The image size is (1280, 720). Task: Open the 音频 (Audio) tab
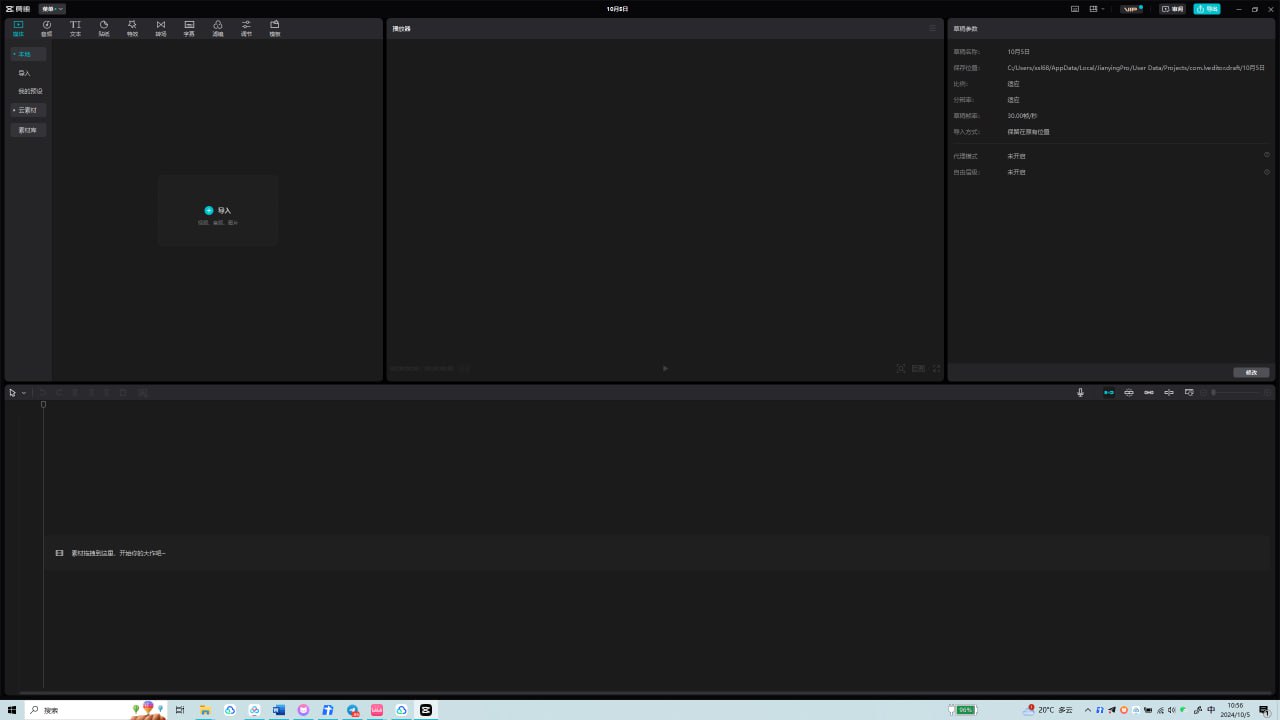coord(46,28)
